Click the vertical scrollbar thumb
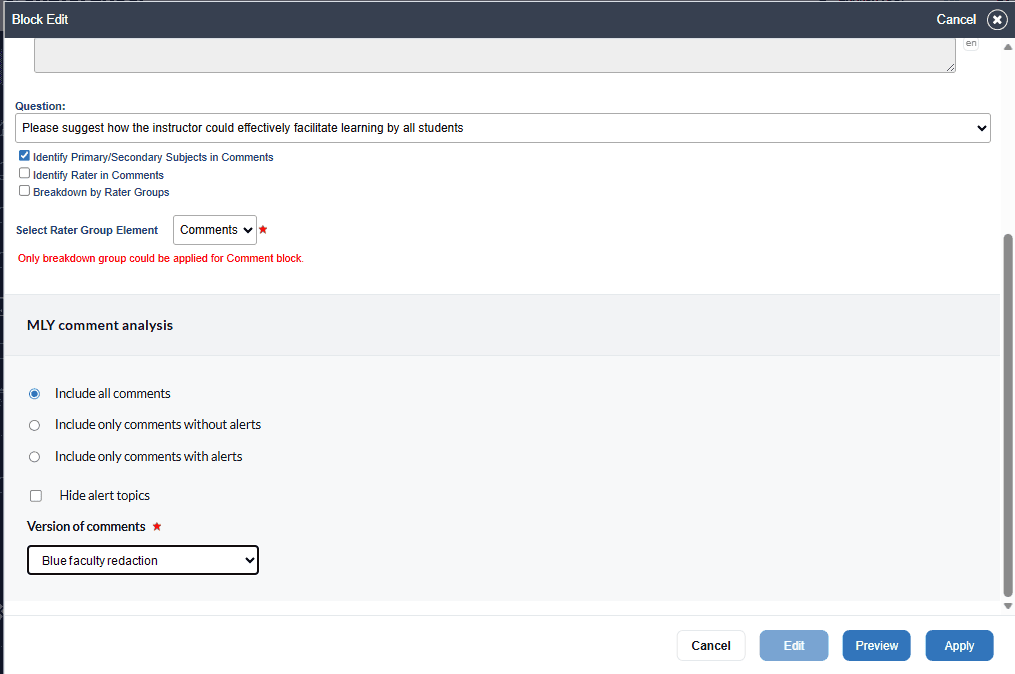1015x674 pixels. 1008,414
